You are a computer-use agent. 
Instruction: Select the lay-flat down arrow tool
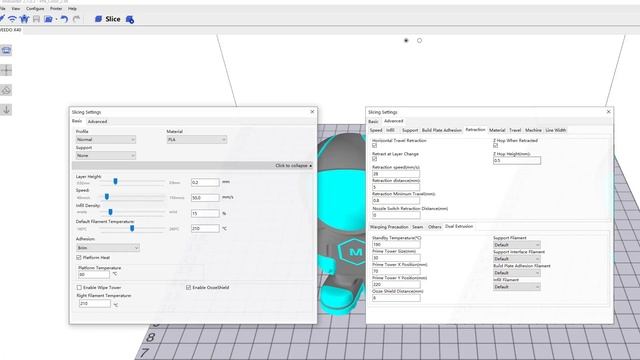(x=6, y=109)
